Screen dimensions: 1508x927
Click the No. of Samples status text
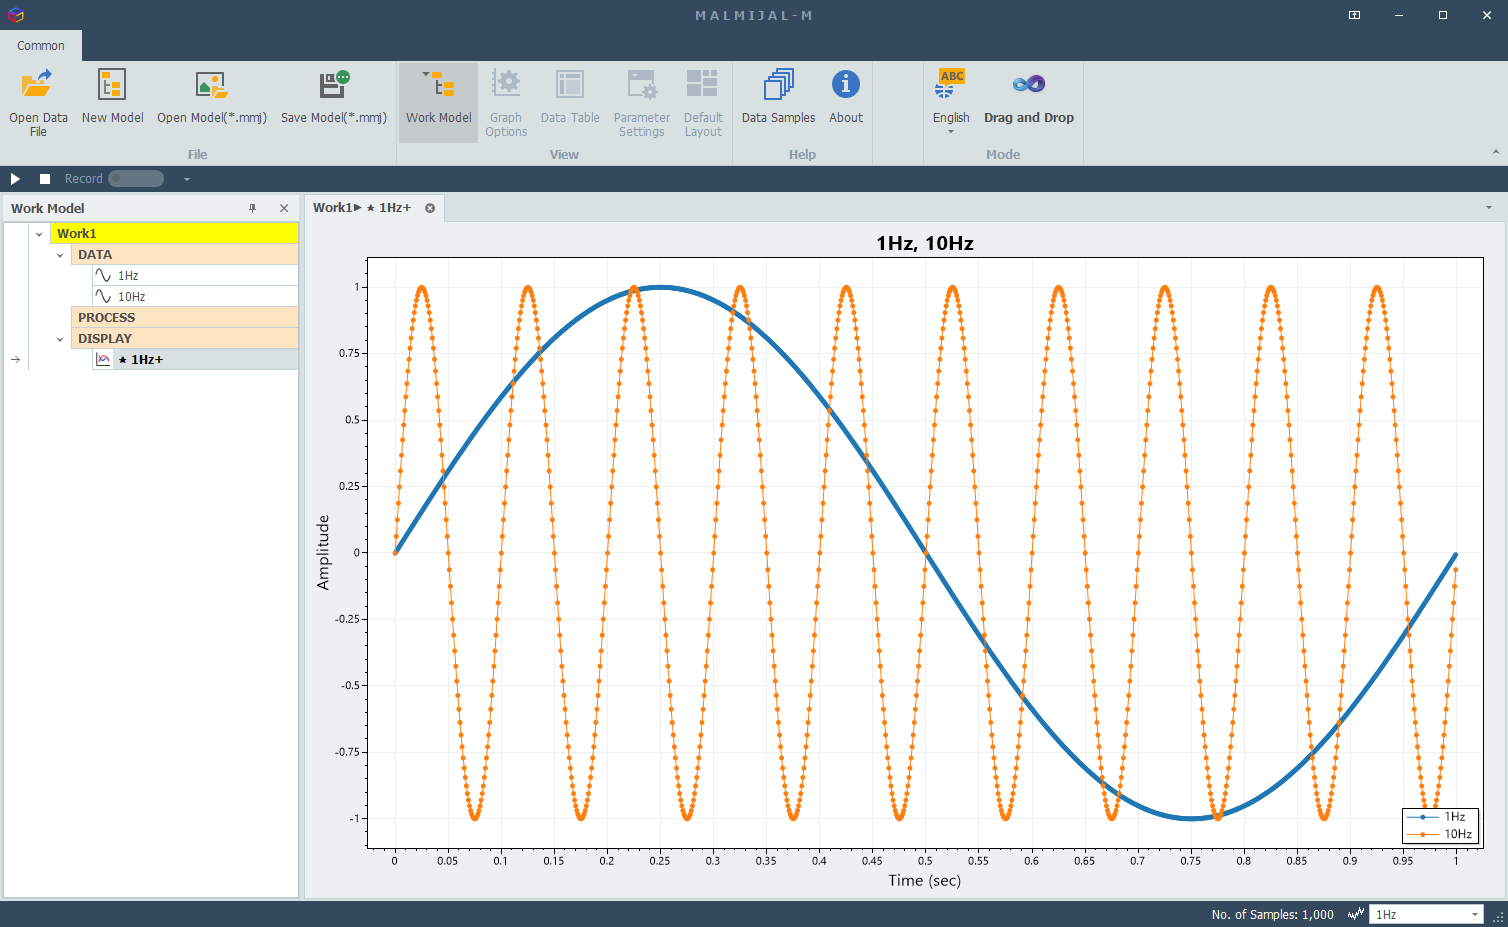[1273, 914]
